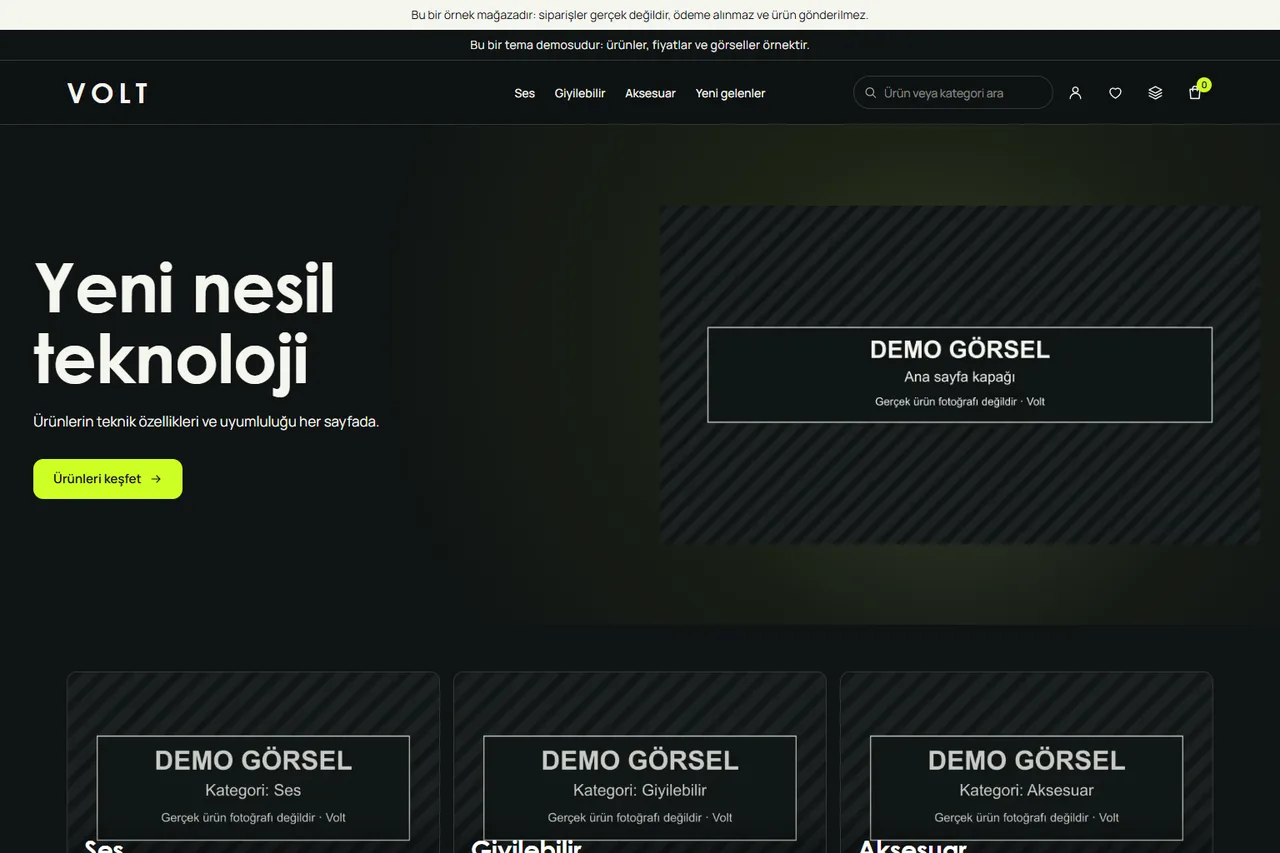Open the Kategori: Giyilebilir category card
Image resolution: width=1280 pixels, height=853 pixels.
click(640, 762)
